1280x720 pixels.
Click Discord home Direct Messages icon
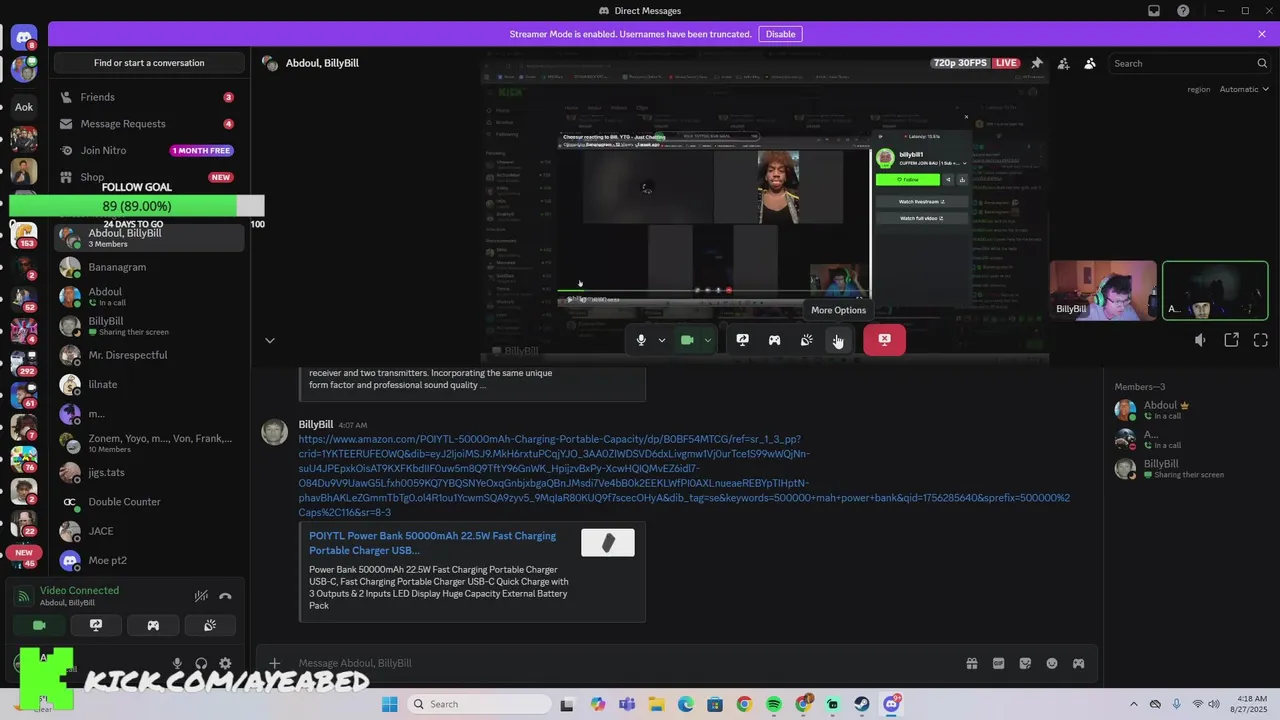[24, 39]
